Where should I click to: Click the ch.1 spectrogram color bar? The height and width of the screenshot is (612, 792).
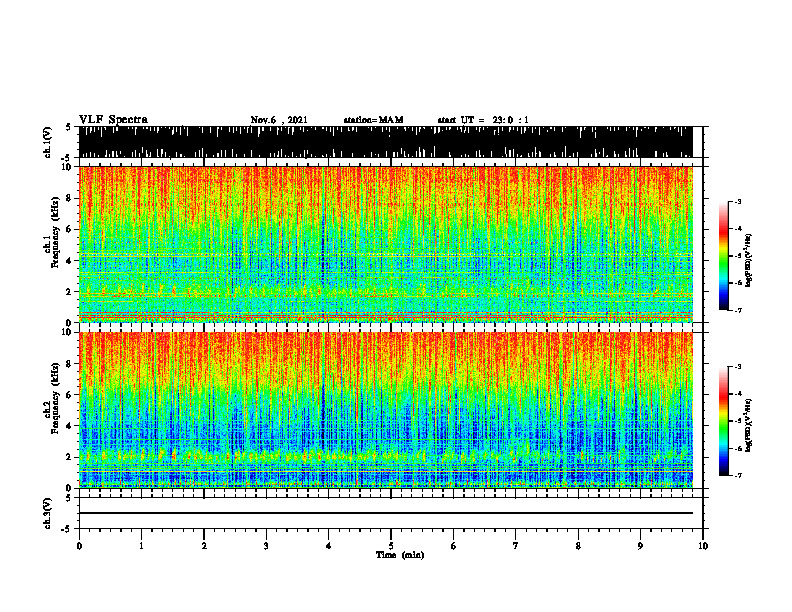[724, 256]
